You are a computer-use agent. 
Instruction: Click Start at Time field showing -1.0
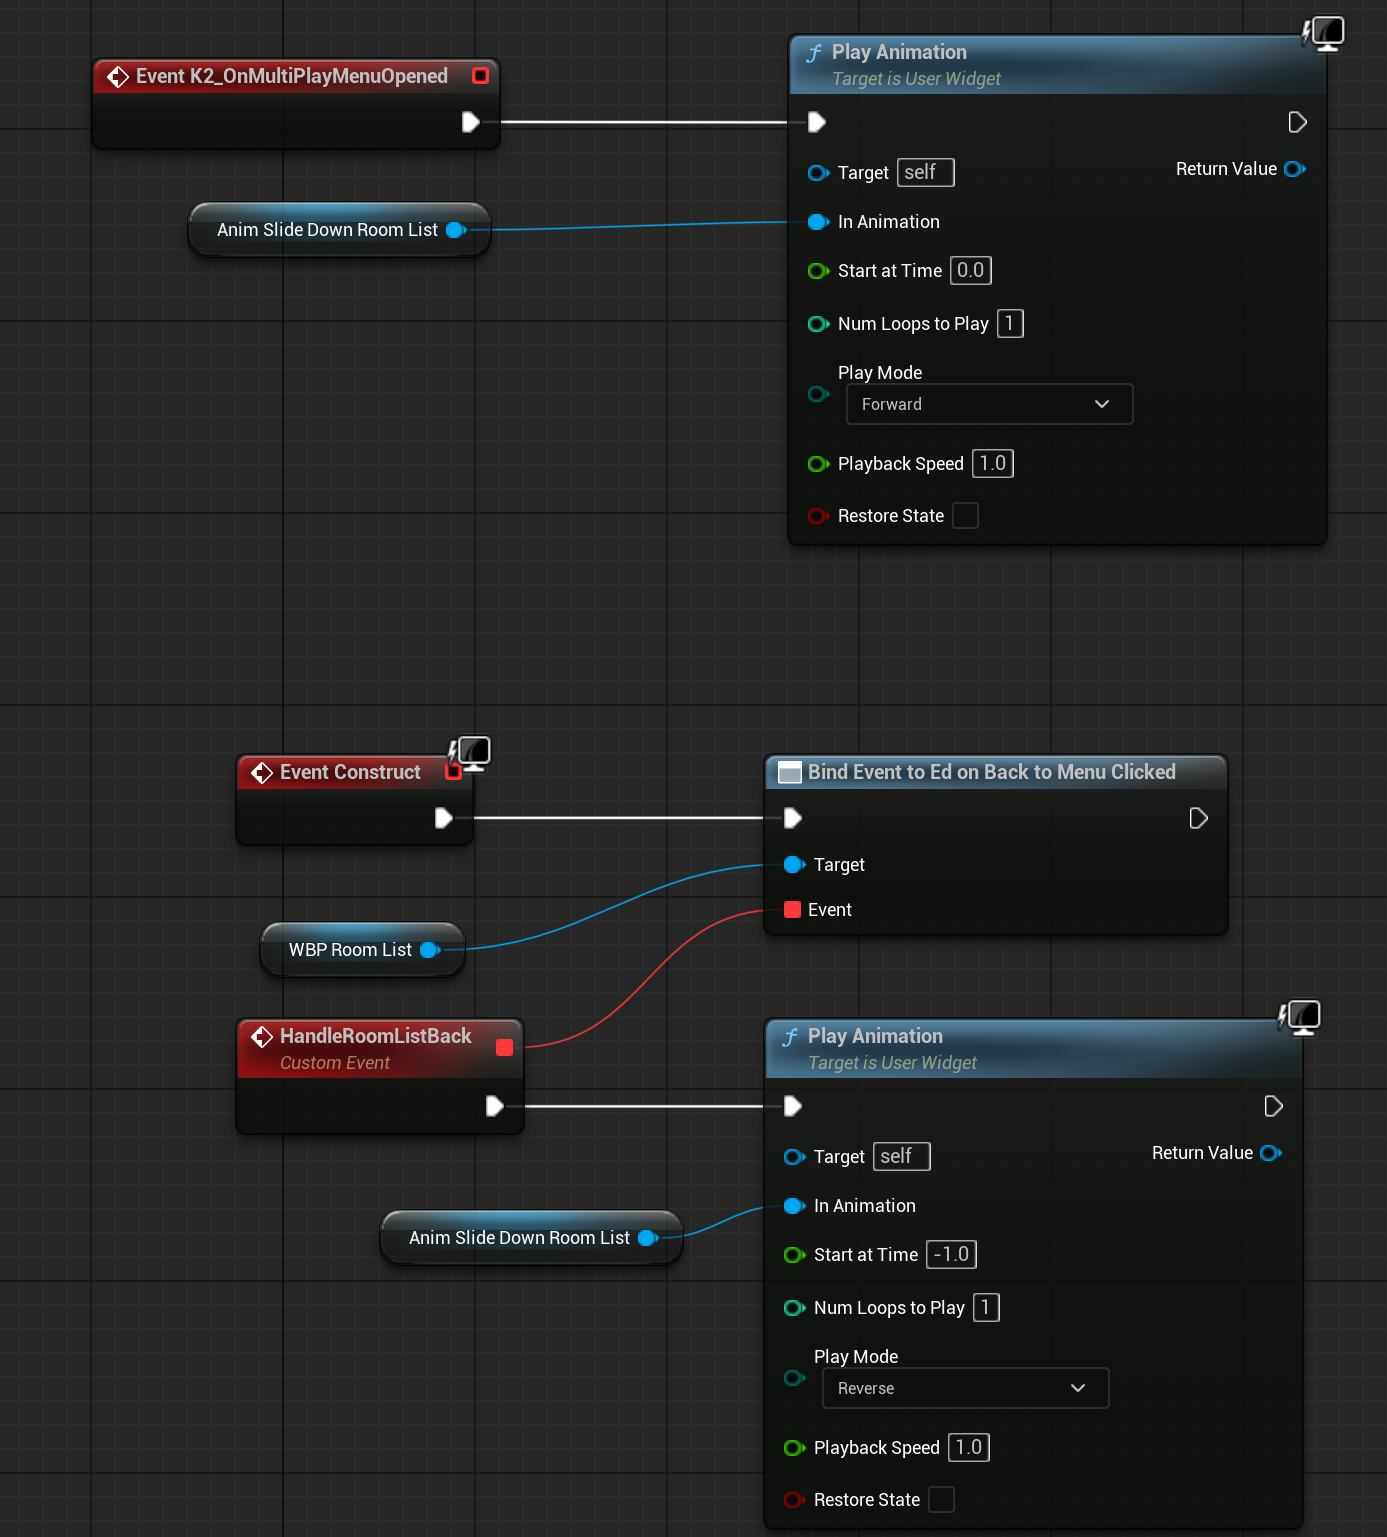click(x=951, y=1254)
